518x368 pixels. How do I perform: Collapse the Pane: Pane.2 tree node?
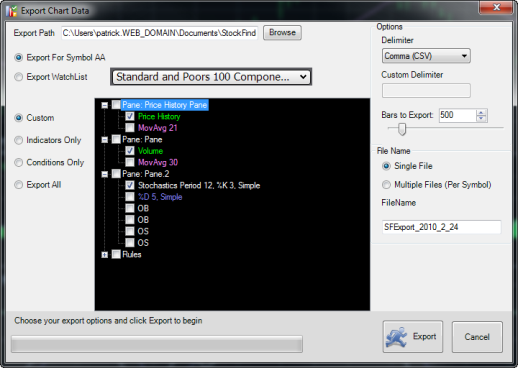pos(105,174)
